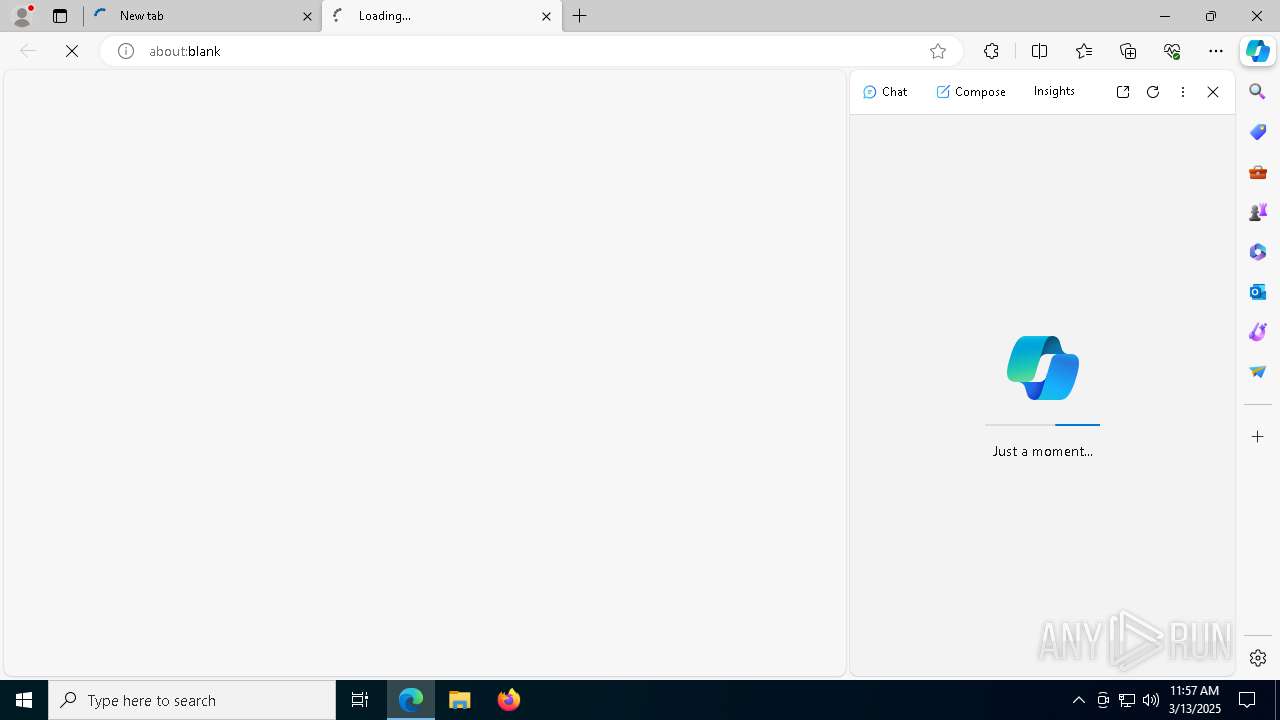
Task: Close the New tab tab
Action: click(x=308, y=16)
